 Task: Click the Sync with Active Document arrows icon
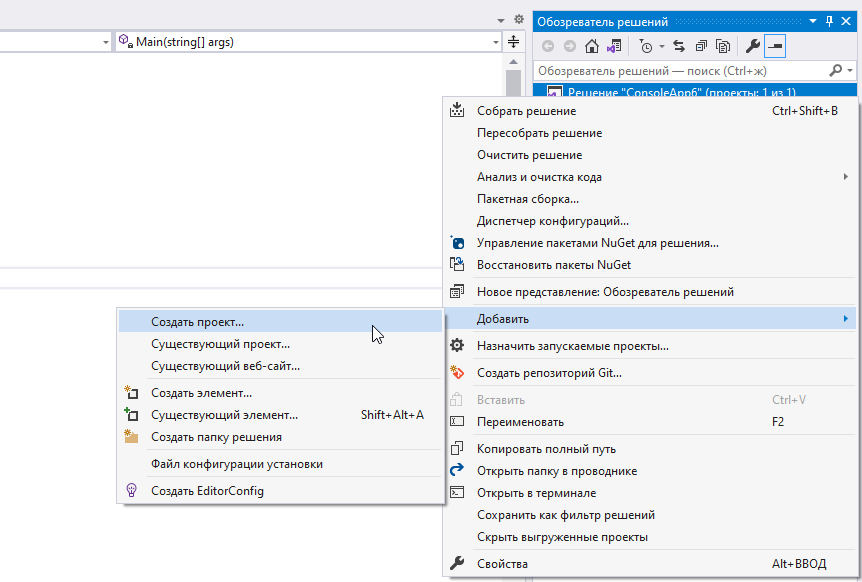pyautogui.click(x=679, y=46)
